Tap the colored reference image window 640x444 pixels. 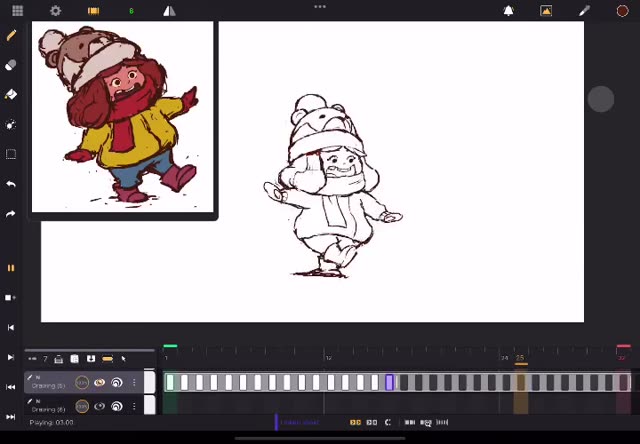point(122,117)
